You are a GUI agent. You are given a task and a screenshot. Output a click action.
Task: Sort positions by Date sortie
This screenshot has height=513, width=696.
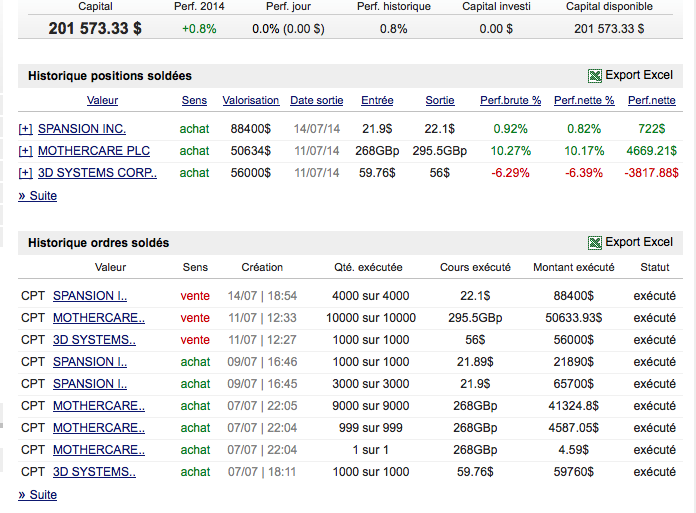click(316, 100)
